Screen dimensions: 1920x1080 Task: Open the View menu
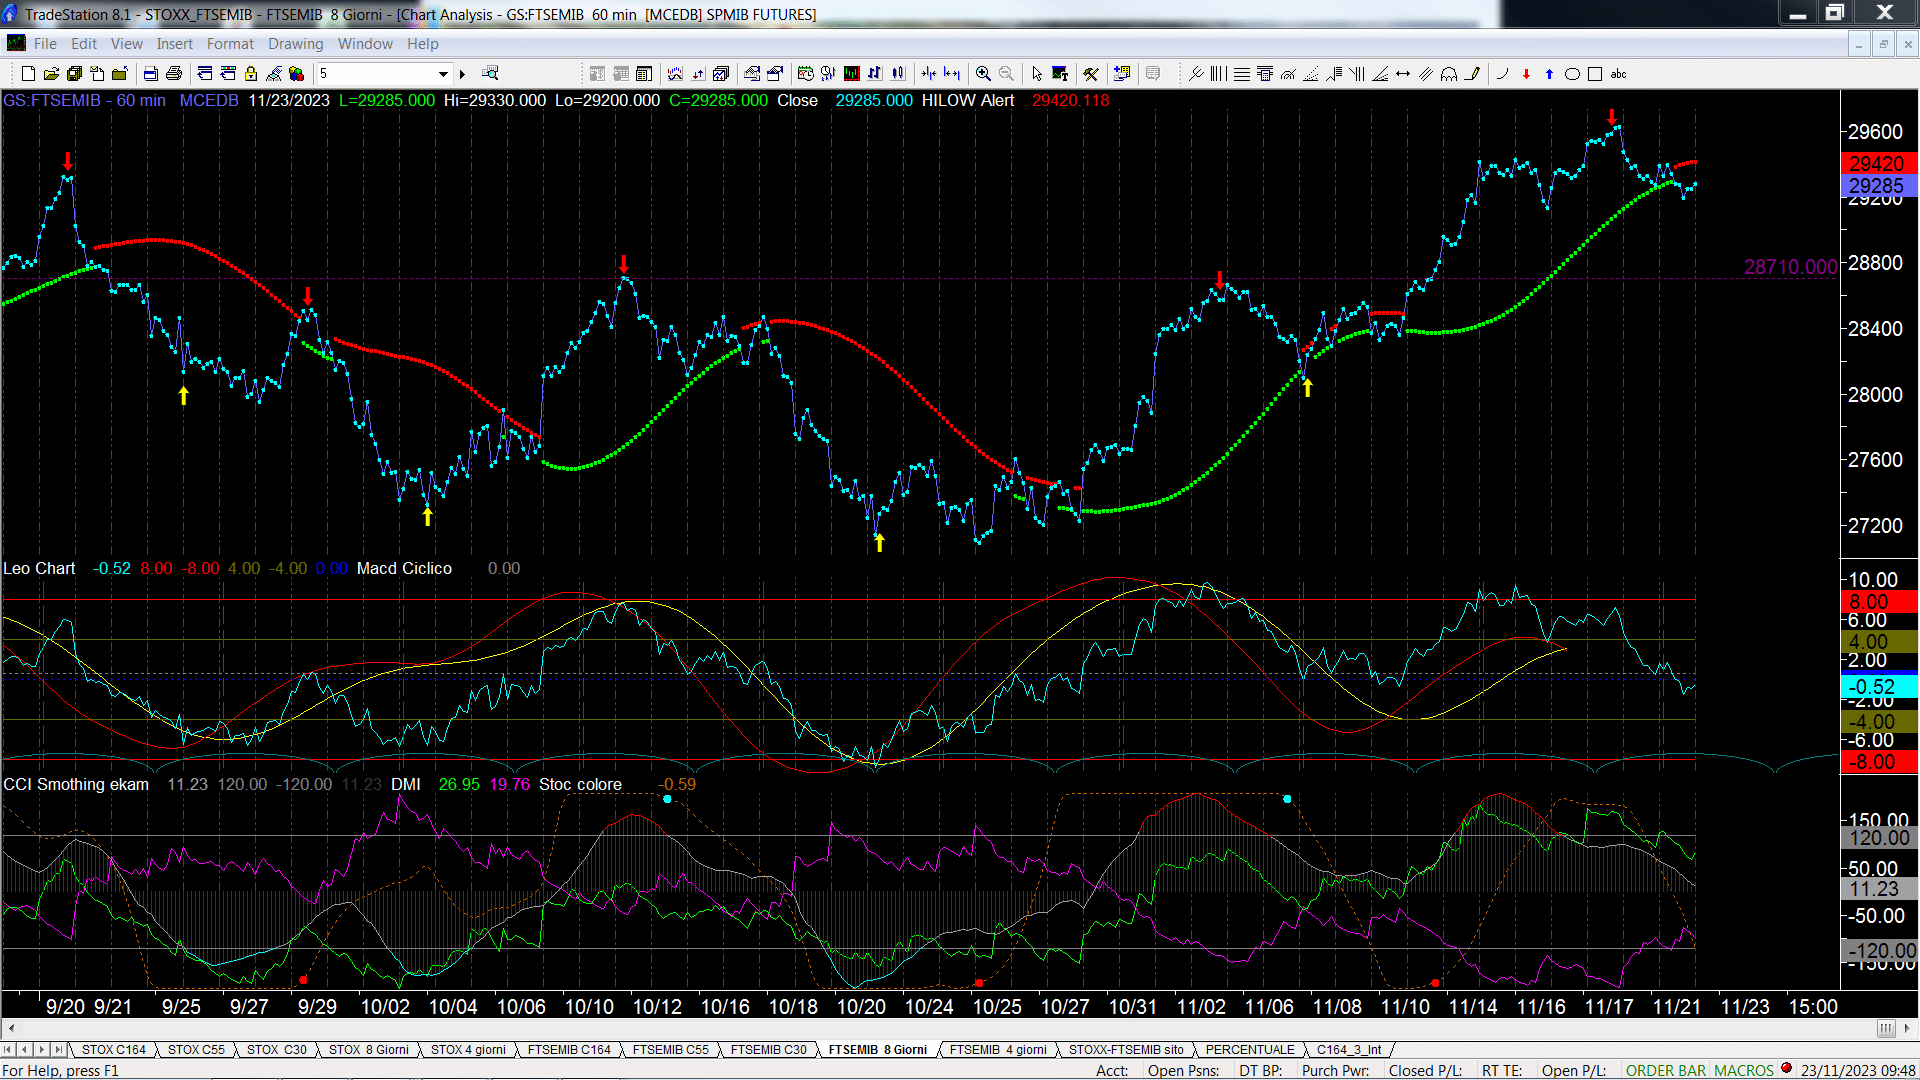point(127,44)
